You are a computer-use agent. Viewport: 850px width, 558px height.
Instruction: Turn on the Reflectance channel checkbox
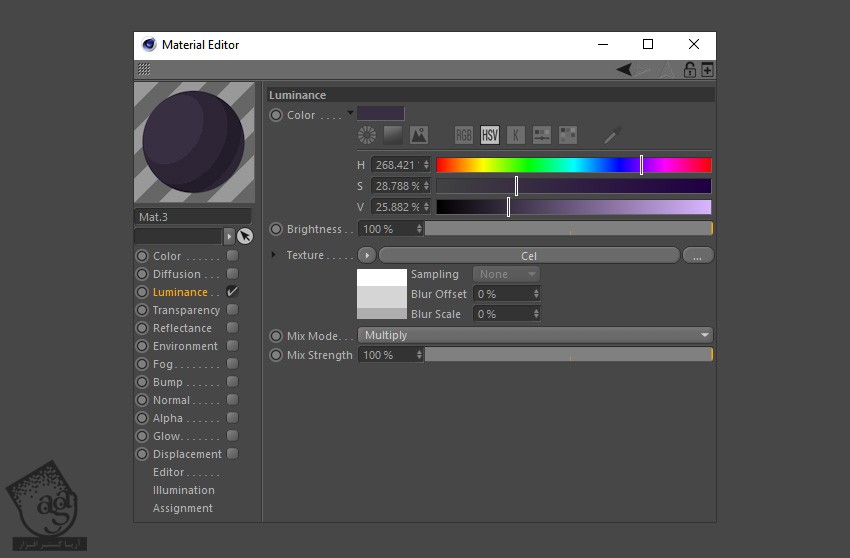[x=232, y=328]
